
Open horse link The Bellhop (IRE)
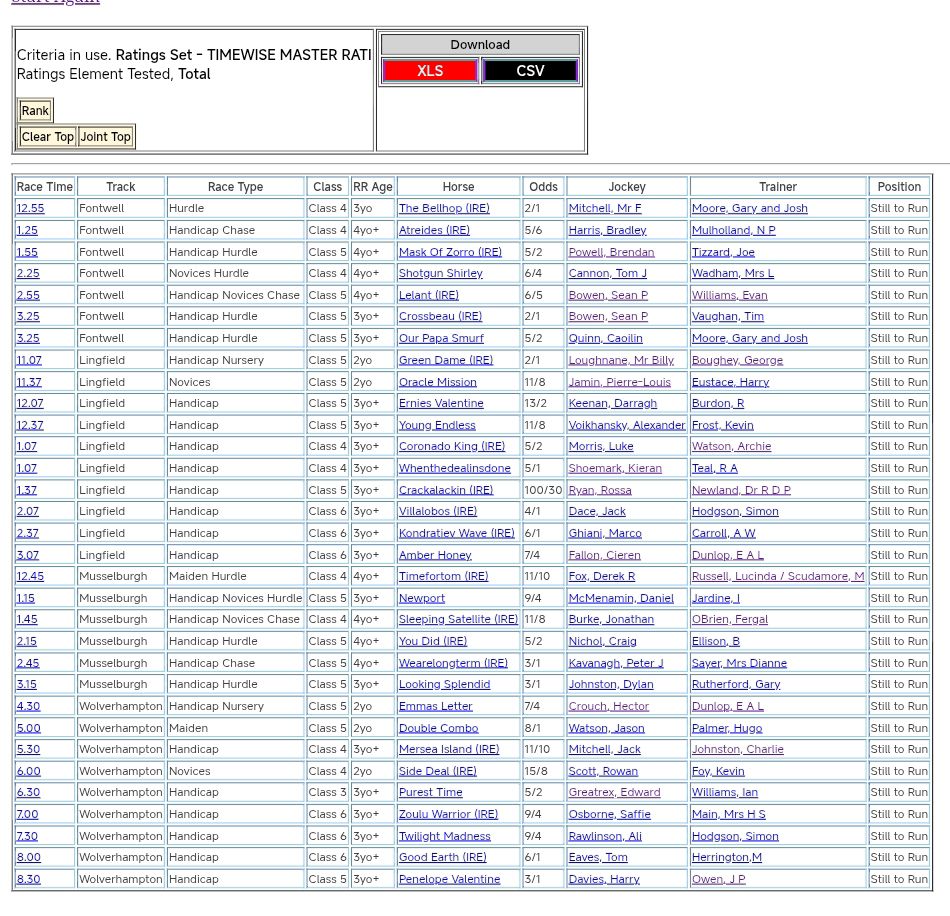(444, 208)
